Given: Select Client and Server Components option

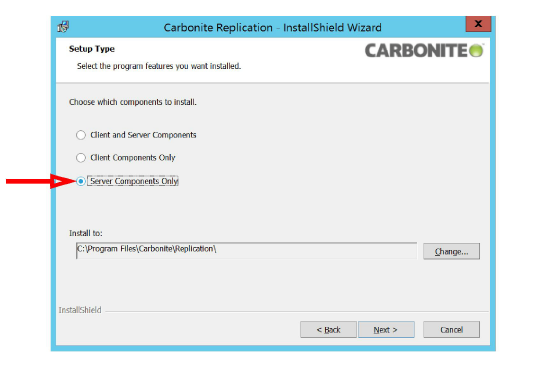Looking at the screenshot, I should tap(81, 135).
